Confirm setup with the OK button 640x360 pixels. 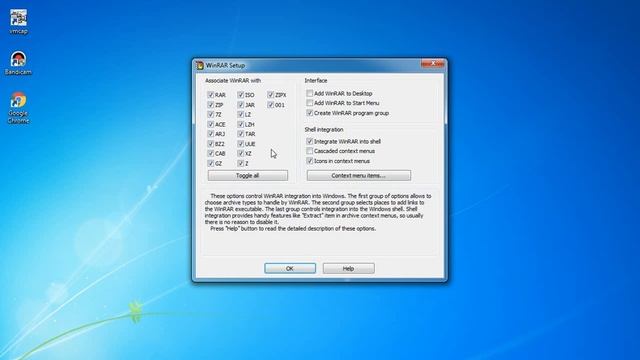290,268
